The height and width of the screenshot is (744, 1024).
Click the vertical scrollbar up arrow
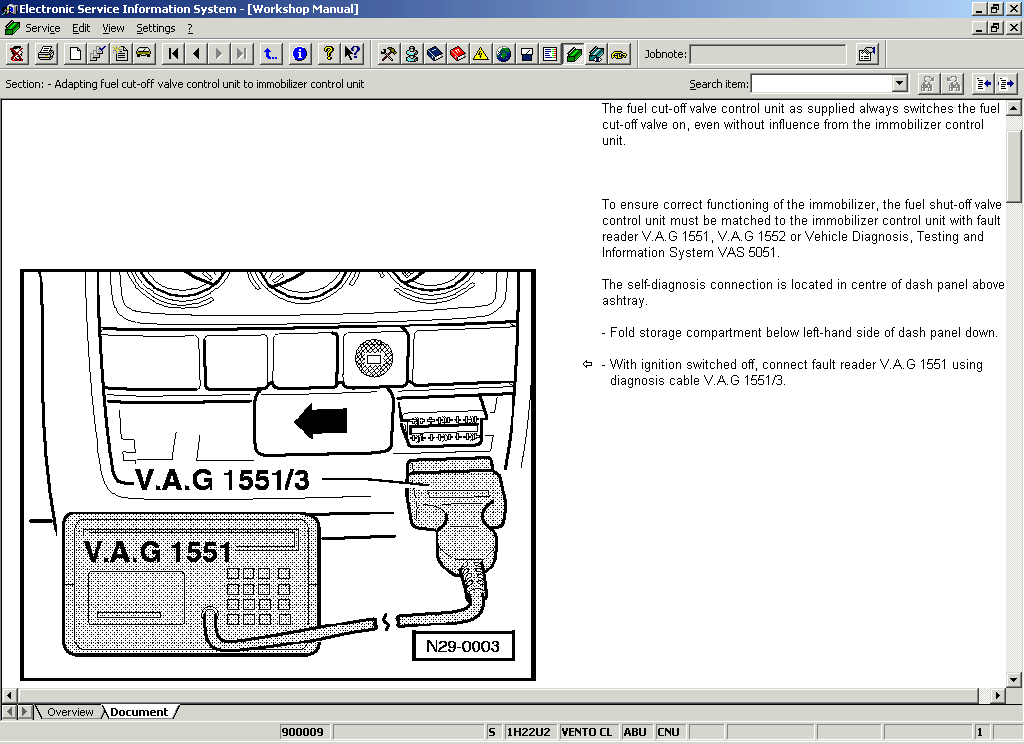click(1014, 108)
